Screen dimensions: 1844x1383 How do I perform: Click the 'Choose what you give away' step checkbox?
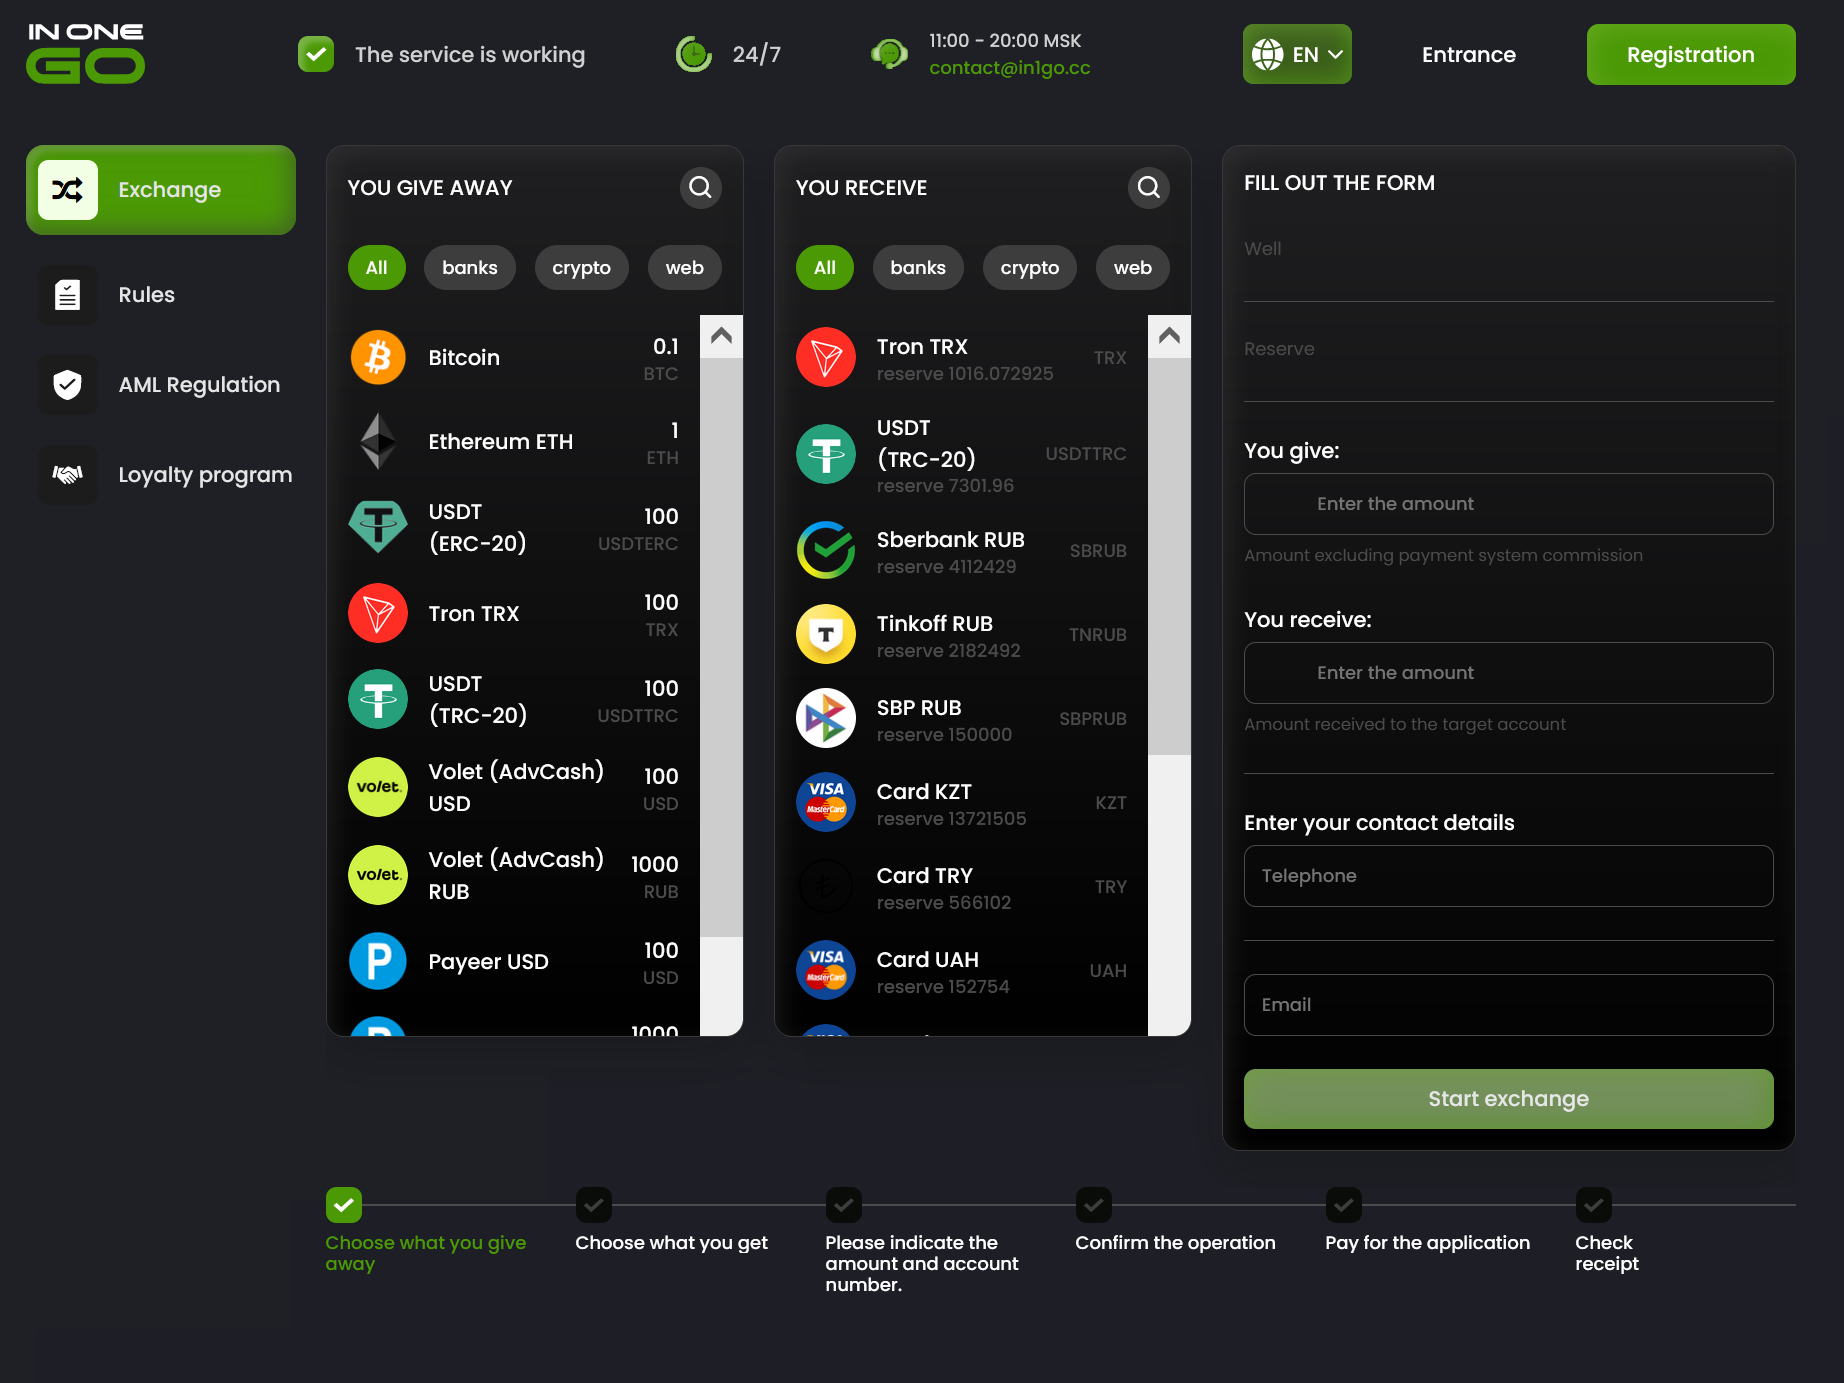click(x=344, y=1205)
